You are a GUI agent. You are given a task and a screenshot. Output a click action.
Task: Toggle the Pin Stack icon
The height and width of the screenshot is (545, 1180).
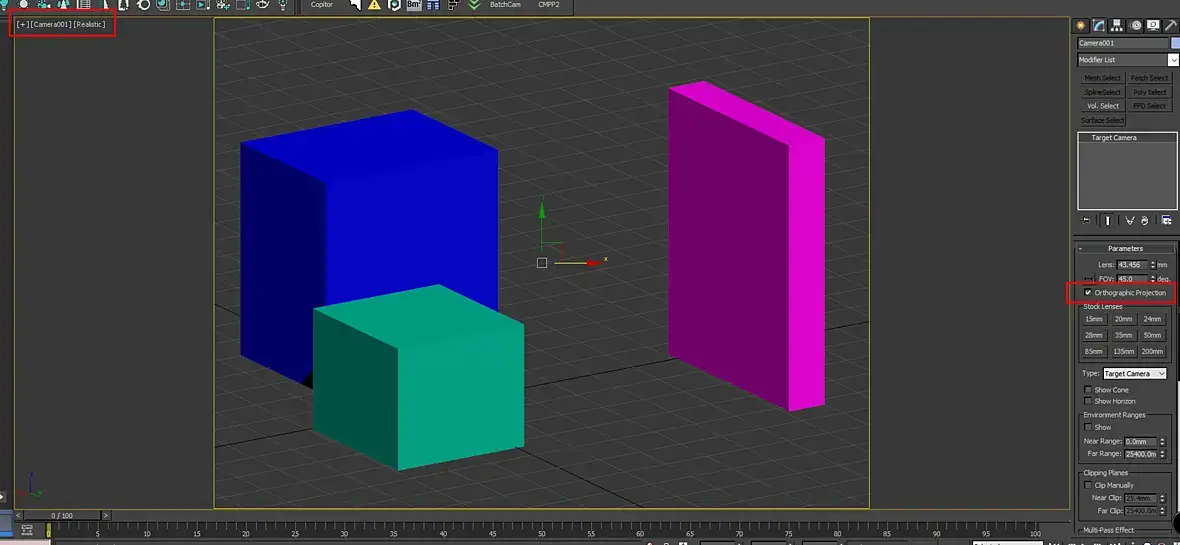(x=1085, y=221)
